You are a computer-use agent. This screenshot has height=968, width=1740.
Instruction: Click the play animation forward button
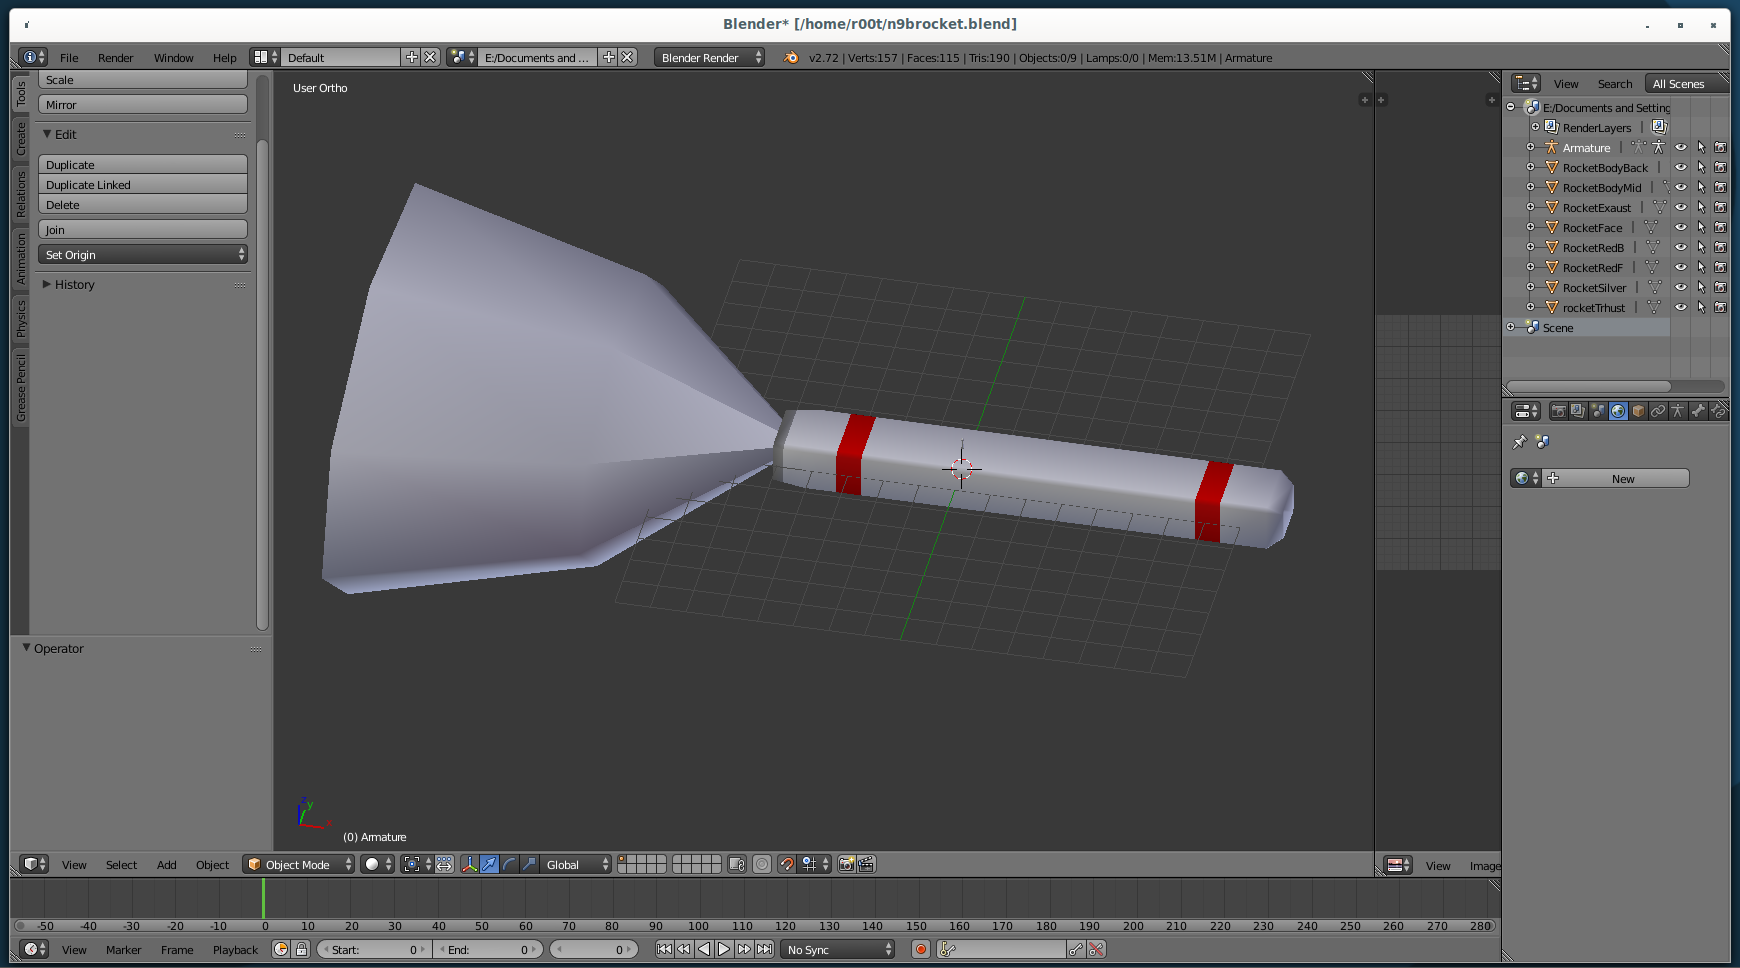(x=724, y=949)
